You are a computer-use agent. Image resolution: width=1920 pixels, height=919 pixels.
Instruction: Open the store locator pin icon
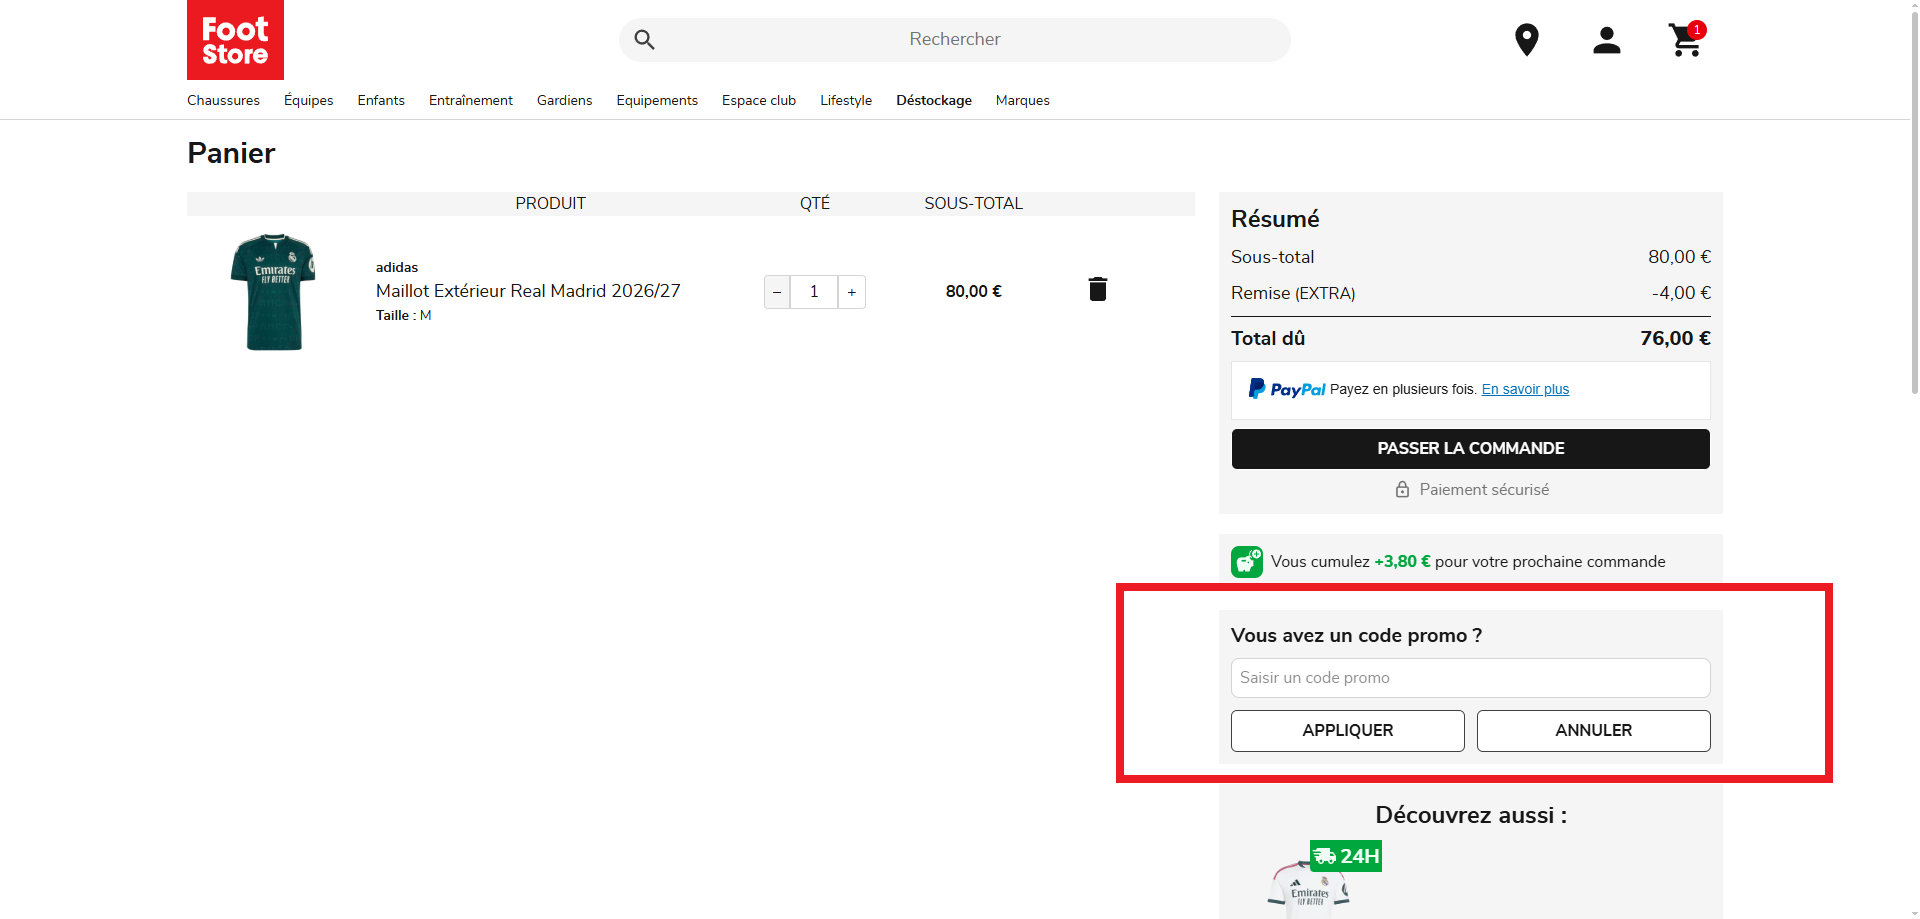point(1526,40)
